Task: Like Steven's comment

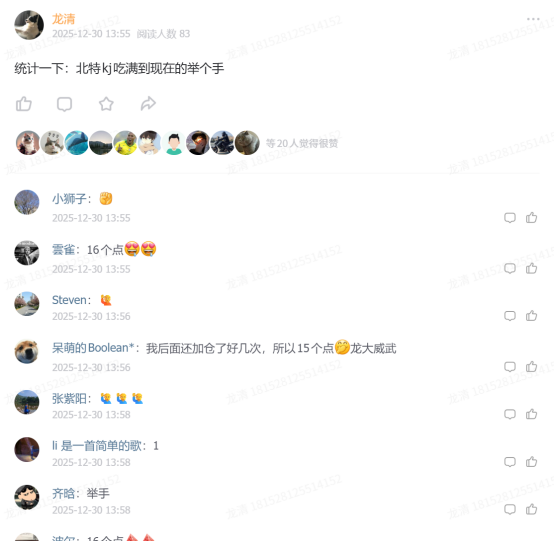Action: pos(531,316)
